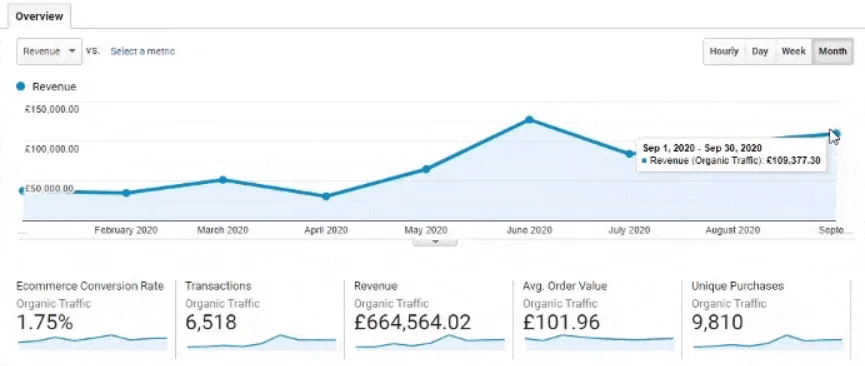Open the Avg. Order Value sparkline
Screen dimensions: 865x366
coord(599,342)
